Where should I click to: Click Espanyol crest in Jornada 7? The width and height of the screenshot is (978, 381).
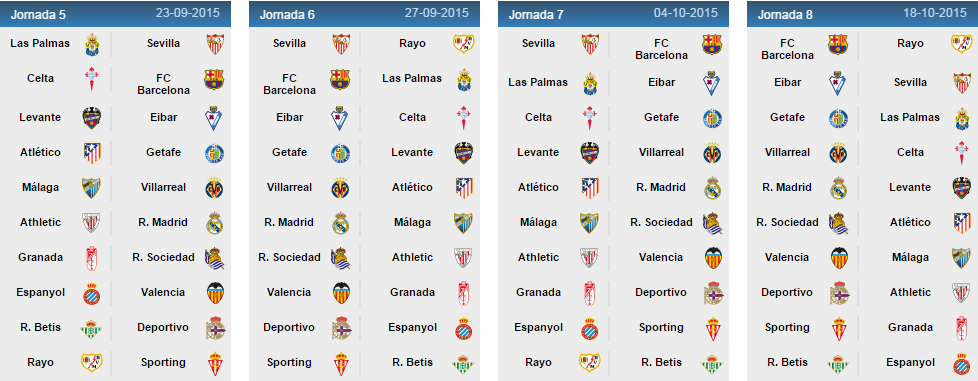[590, 328]
